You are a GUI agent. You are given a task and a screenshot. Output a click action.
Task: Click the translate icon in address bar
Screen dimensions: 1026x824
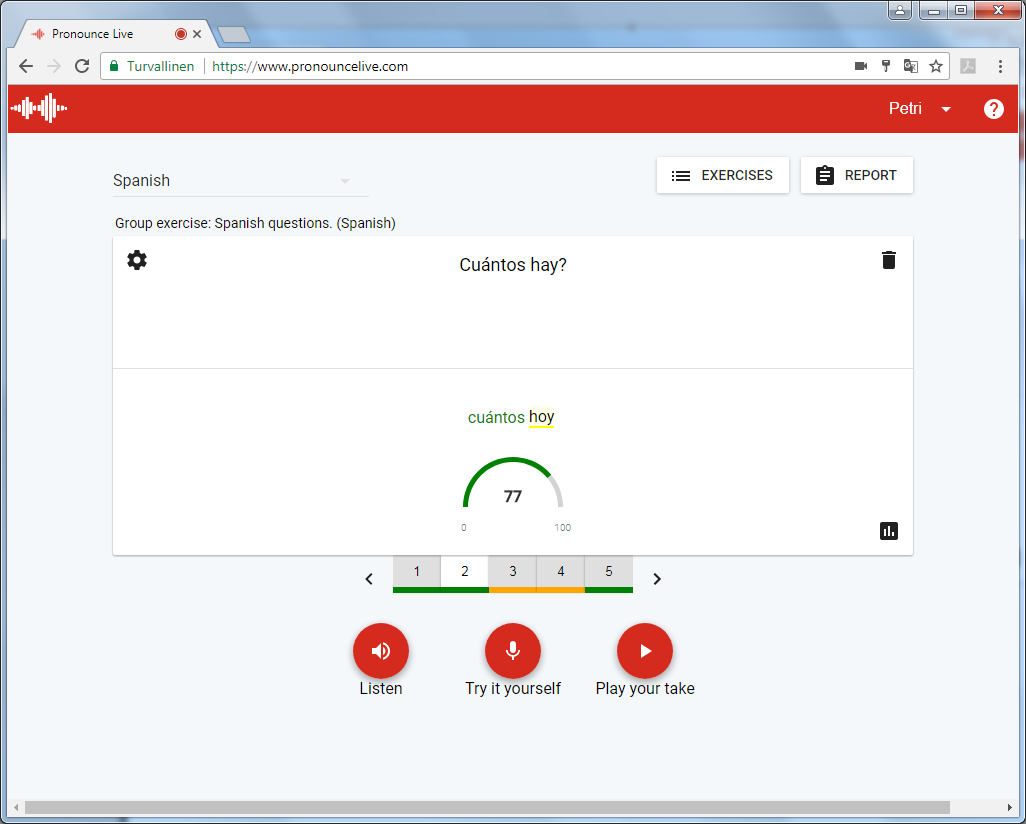910,67
